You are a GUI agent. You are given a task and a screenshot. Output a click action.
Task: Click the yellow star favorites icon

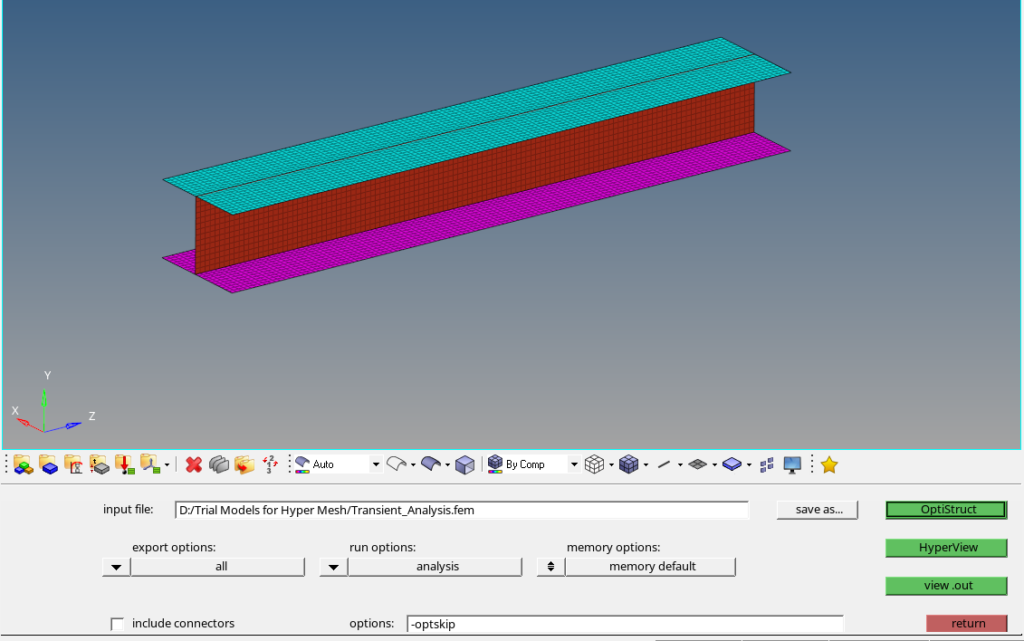(829, 465)
